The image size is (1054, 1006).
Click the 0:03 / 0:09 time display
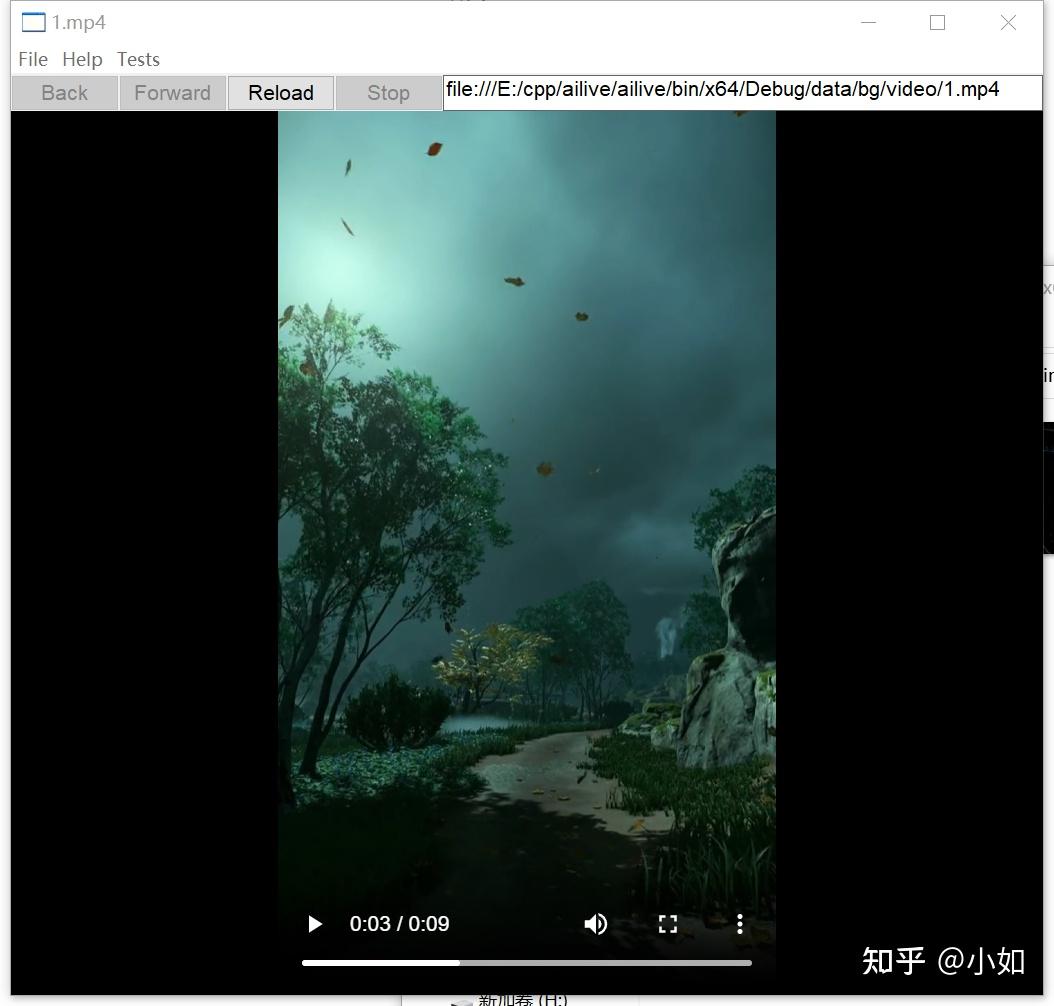[399, 924]
